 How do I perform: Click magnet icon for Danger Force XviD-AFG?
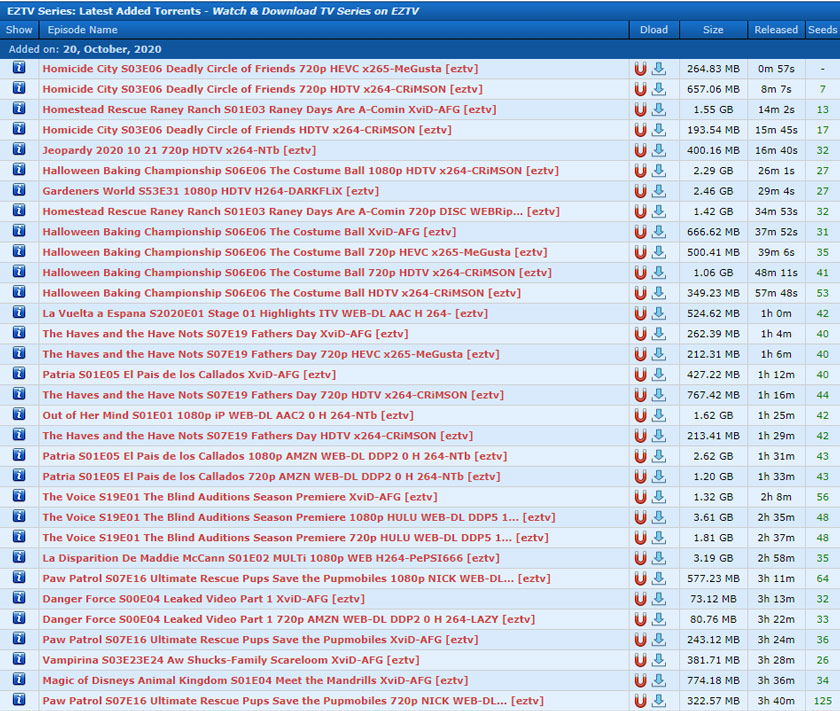(640, 599)
